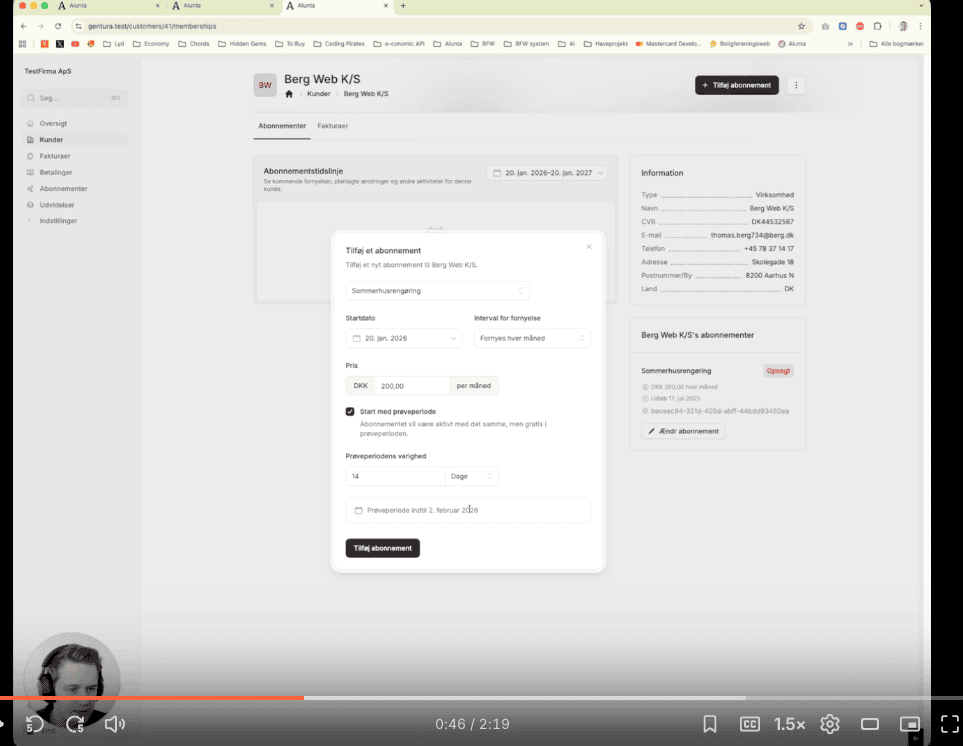Enter fullscreen mode on the video

[x=949, y=724]
